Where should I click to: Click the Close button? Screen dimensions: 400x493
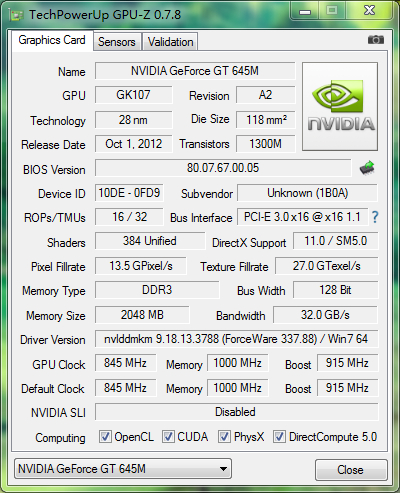click(x=351, y=470)
